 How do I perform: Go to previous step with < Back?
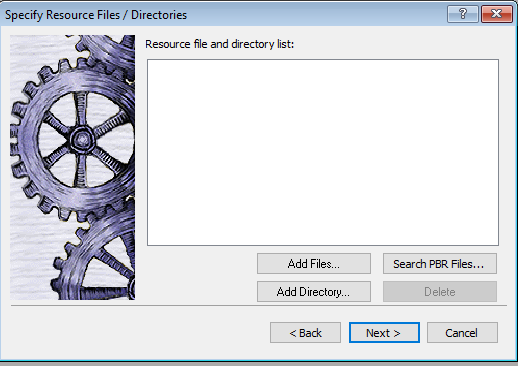pyautogui.click(x=305, y=333)
